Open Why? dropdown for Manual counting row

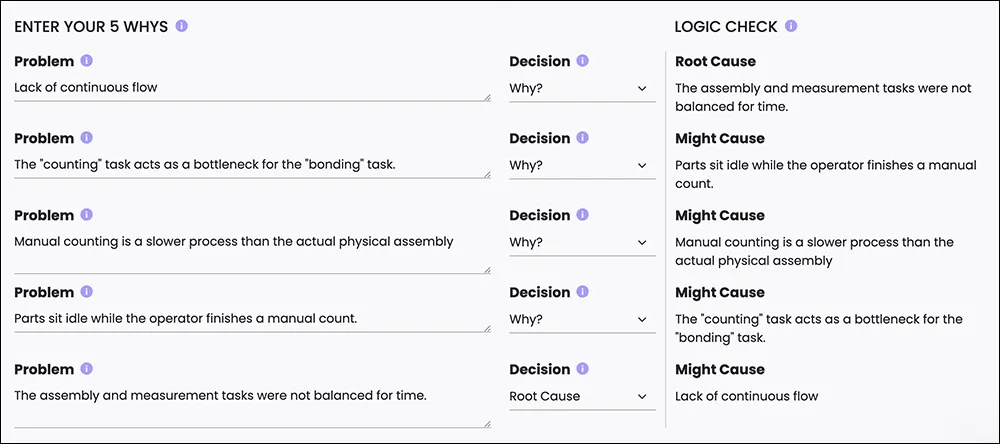point(582,242)
